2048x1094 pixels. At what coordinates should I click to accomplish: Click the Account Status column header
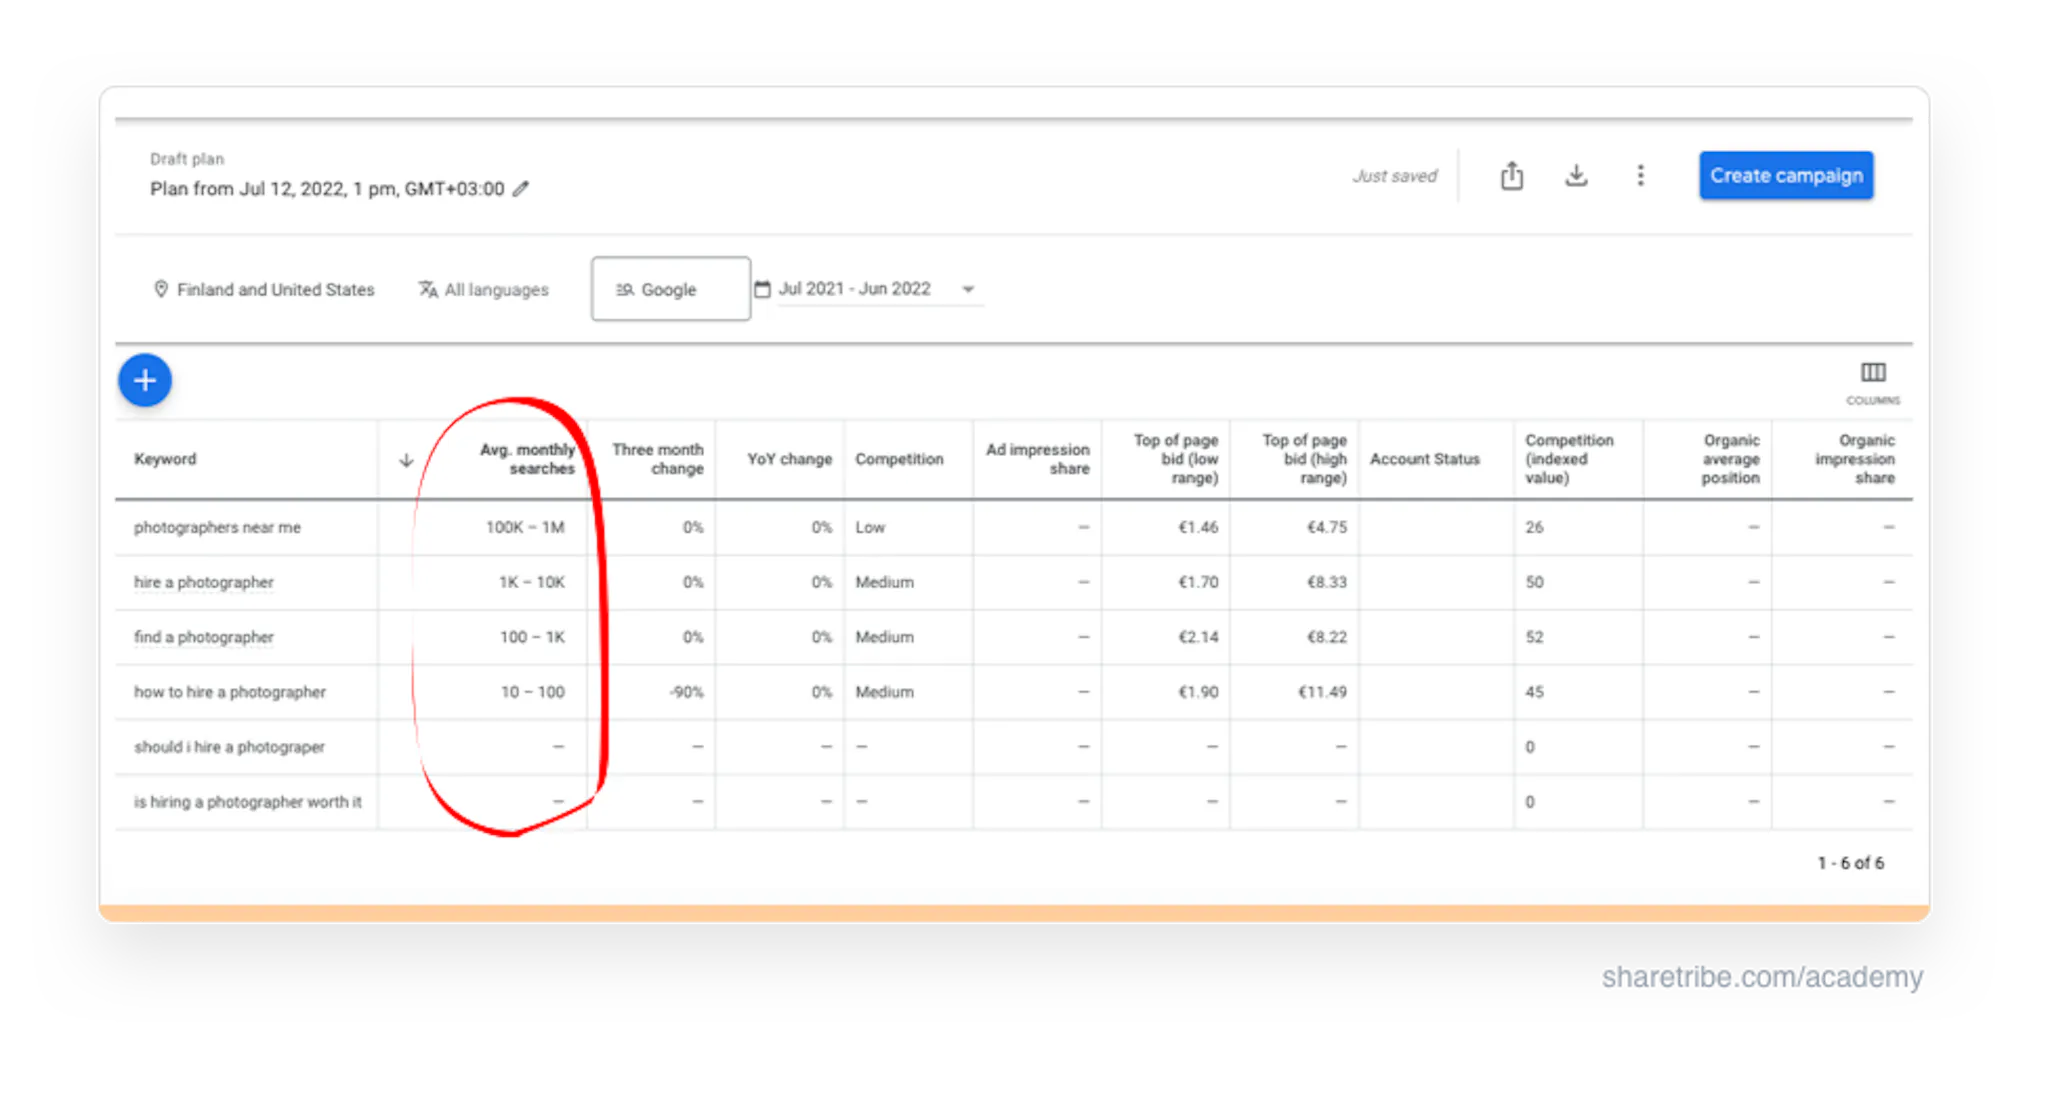coord(1424,459)
